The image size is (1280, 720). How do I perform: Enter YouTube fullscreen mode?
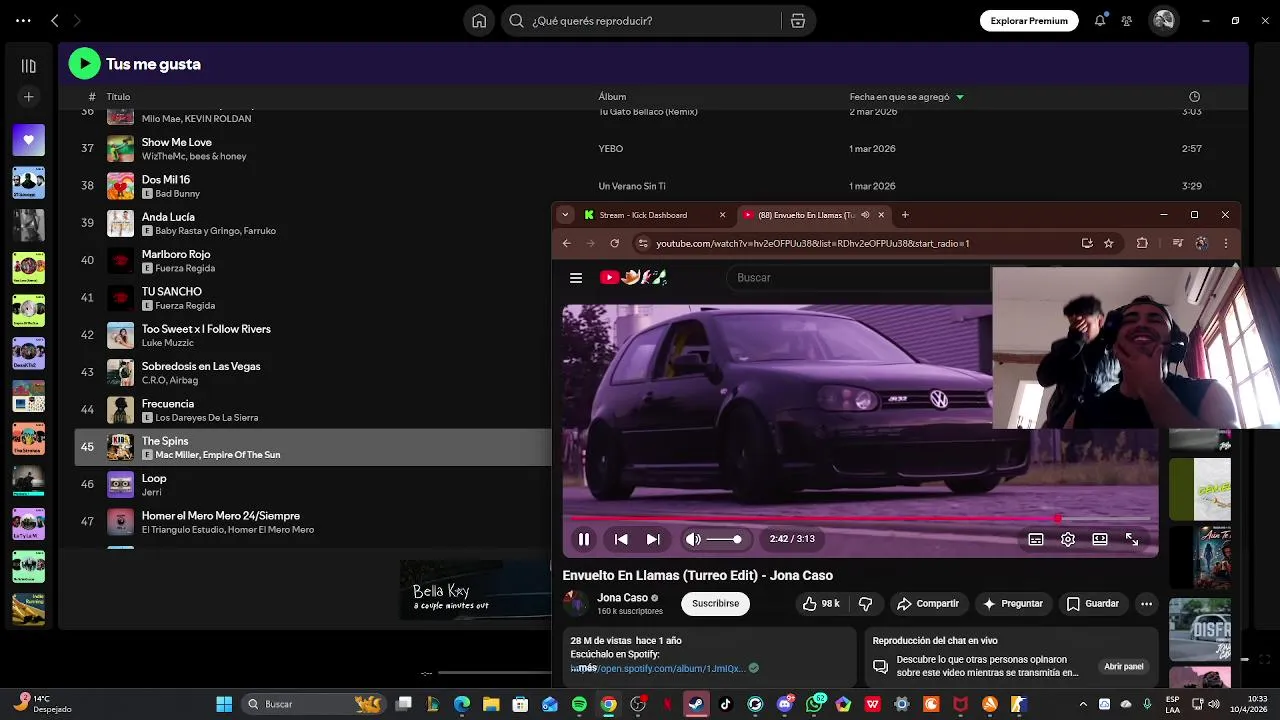pyautogui.click(x=1132, y=539)
